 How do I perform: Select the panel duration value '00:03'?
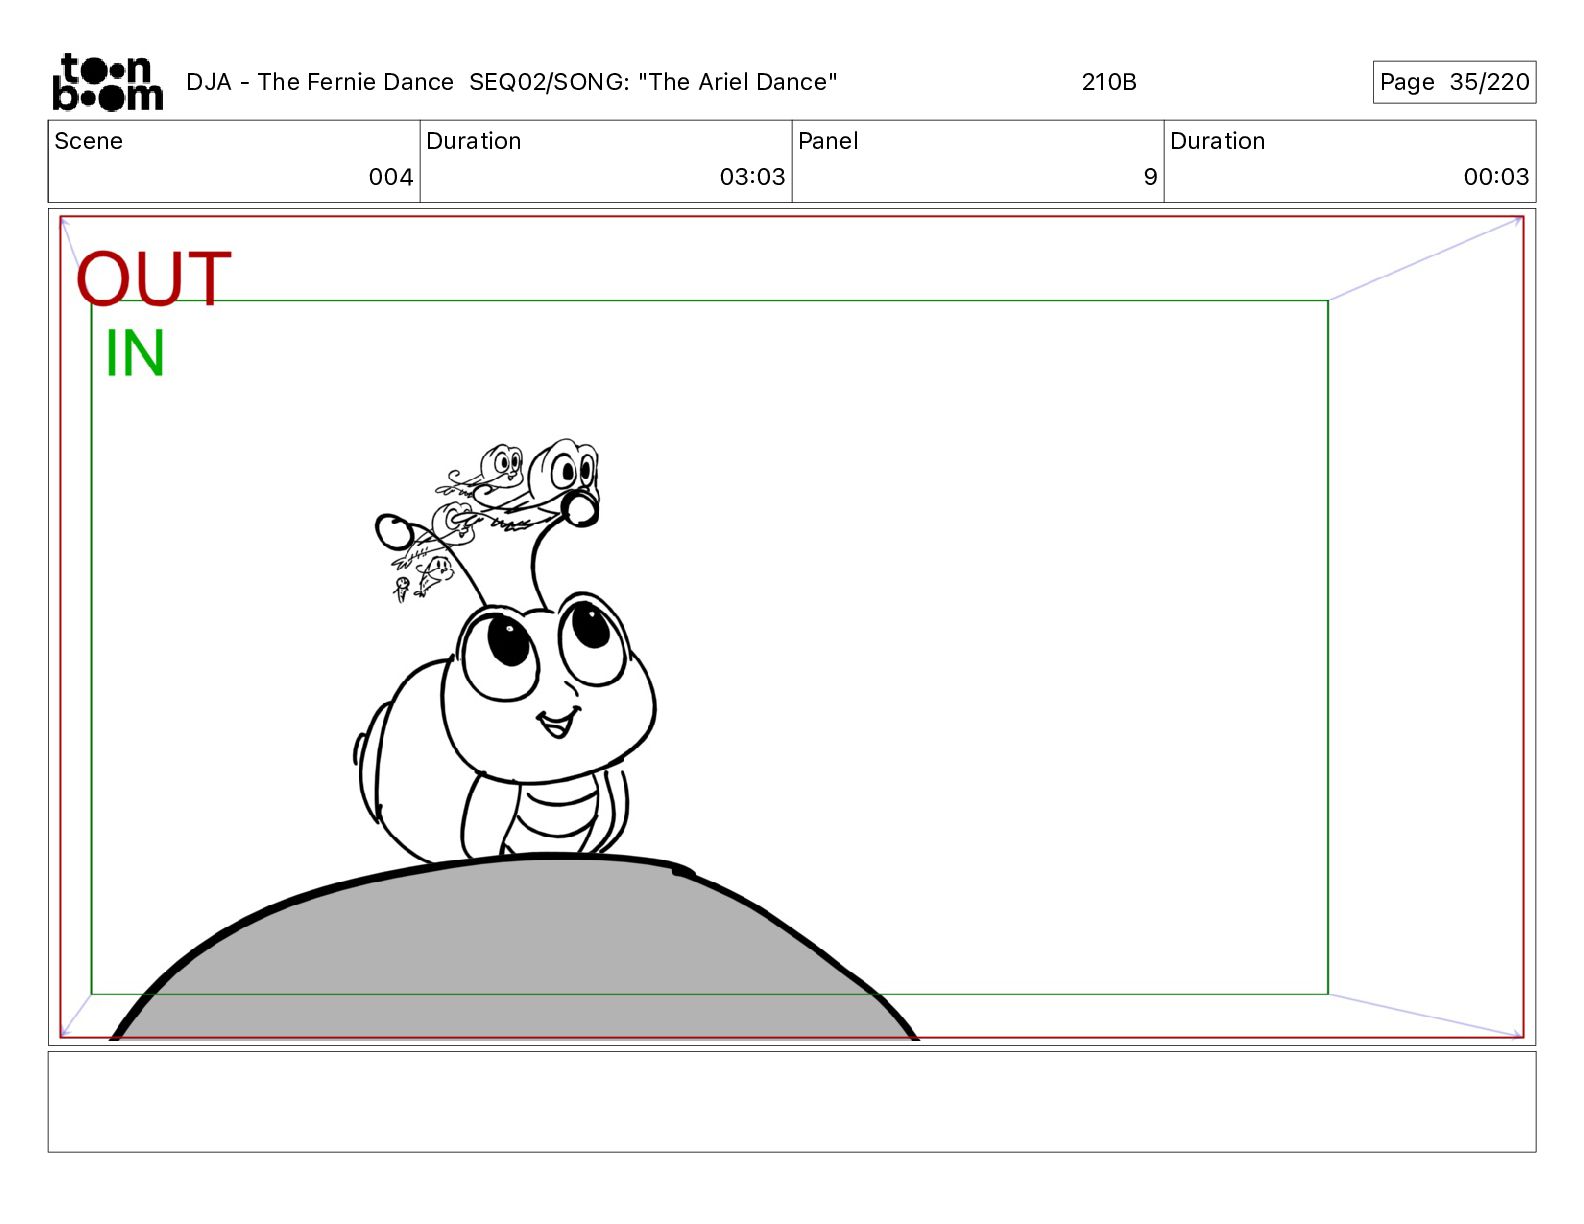tap(1496, 177)
